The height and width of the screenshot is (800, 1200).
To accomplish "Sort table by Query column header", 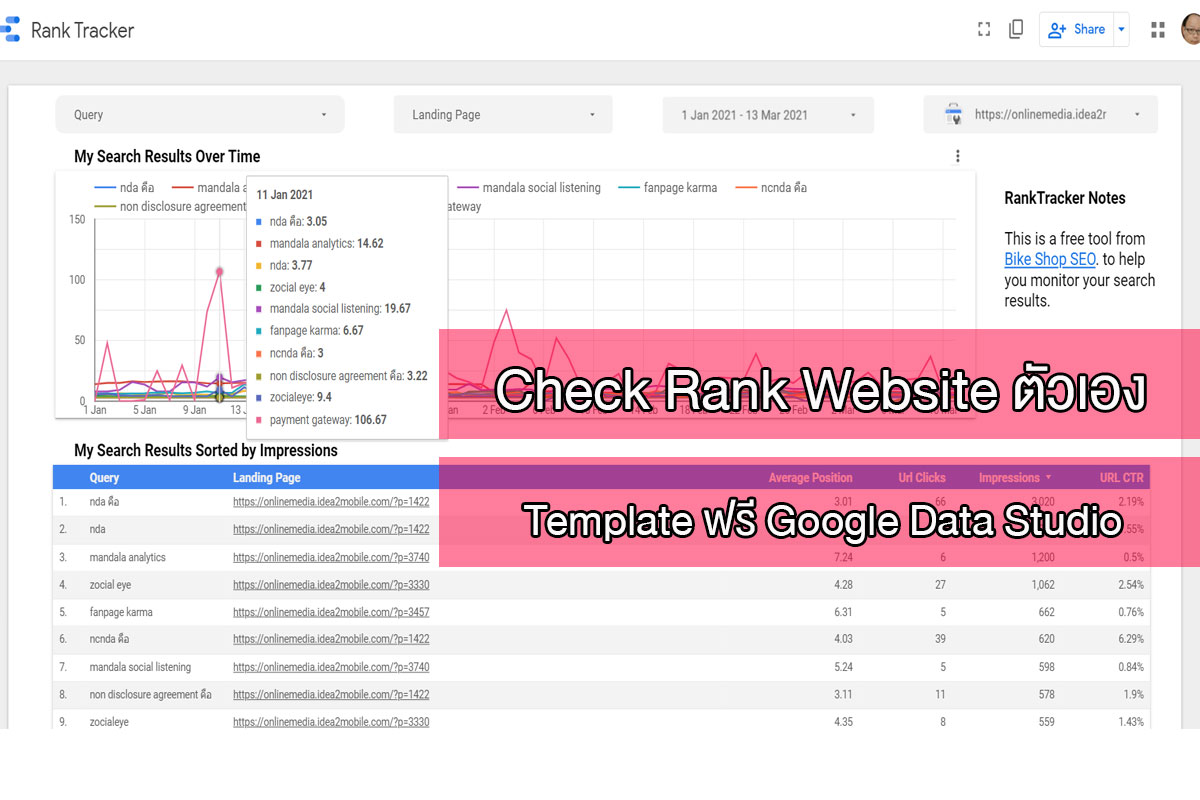I will (x=104, y=478).
